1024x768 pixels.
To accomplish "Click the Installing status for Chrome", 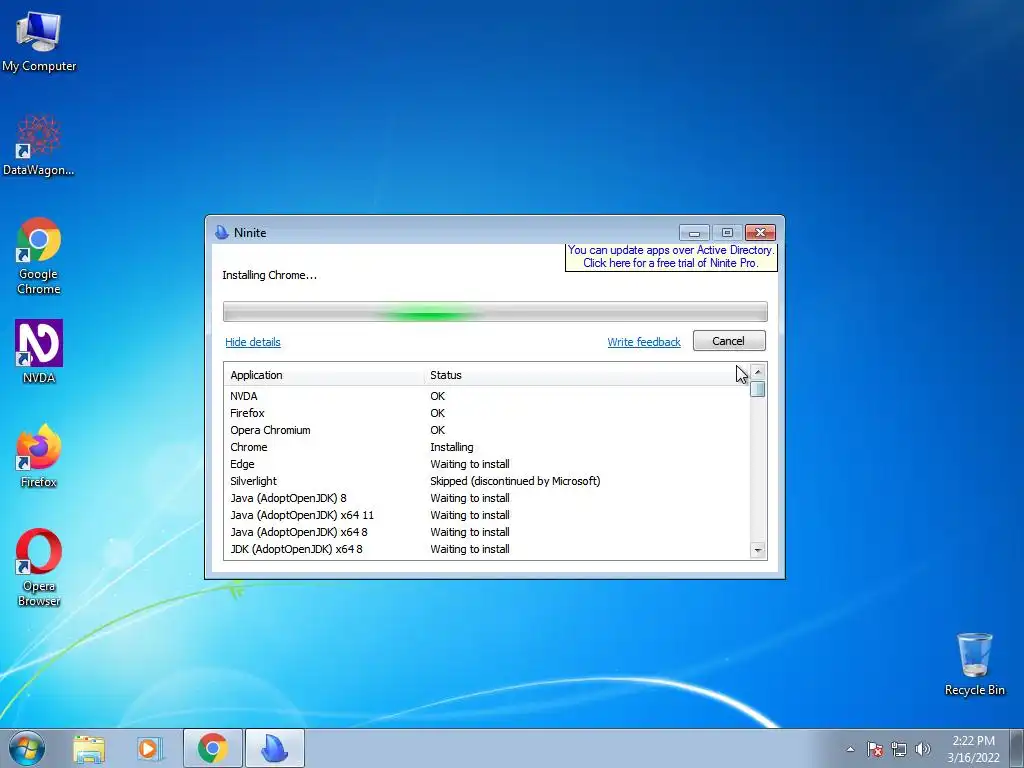I will point(452,447).
